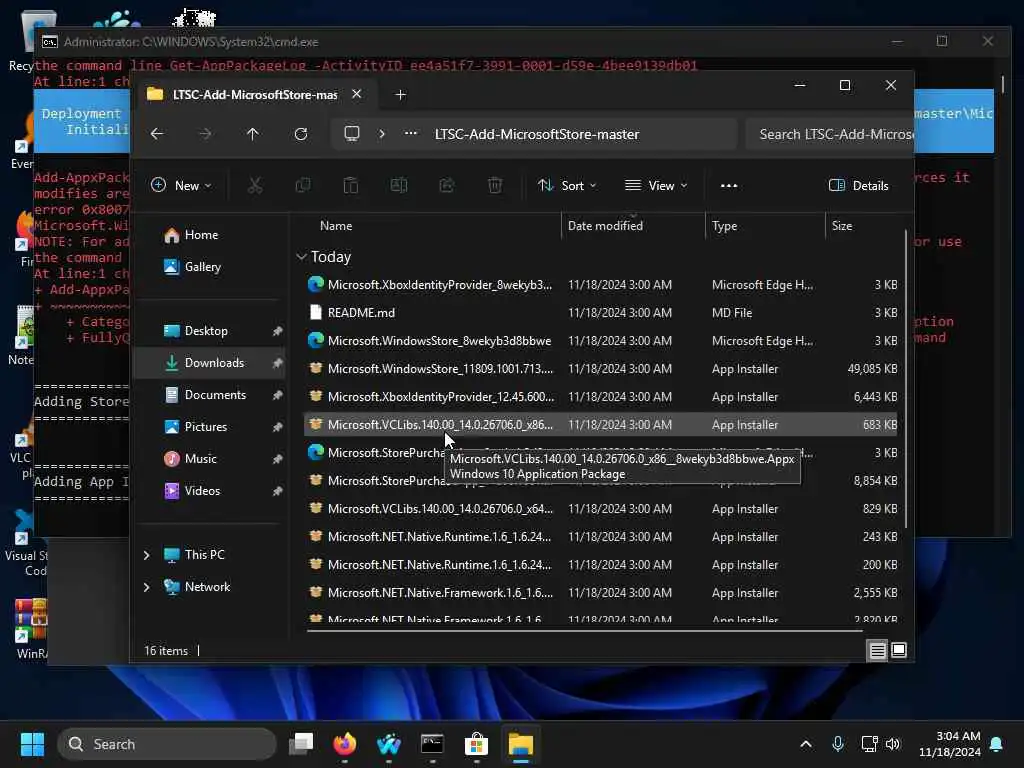This screenshot has height=768, width=1024.
Task: Select Microsoft.WindowsStore_11809.1001.713 installer
Action: click(x=601, y=369)
